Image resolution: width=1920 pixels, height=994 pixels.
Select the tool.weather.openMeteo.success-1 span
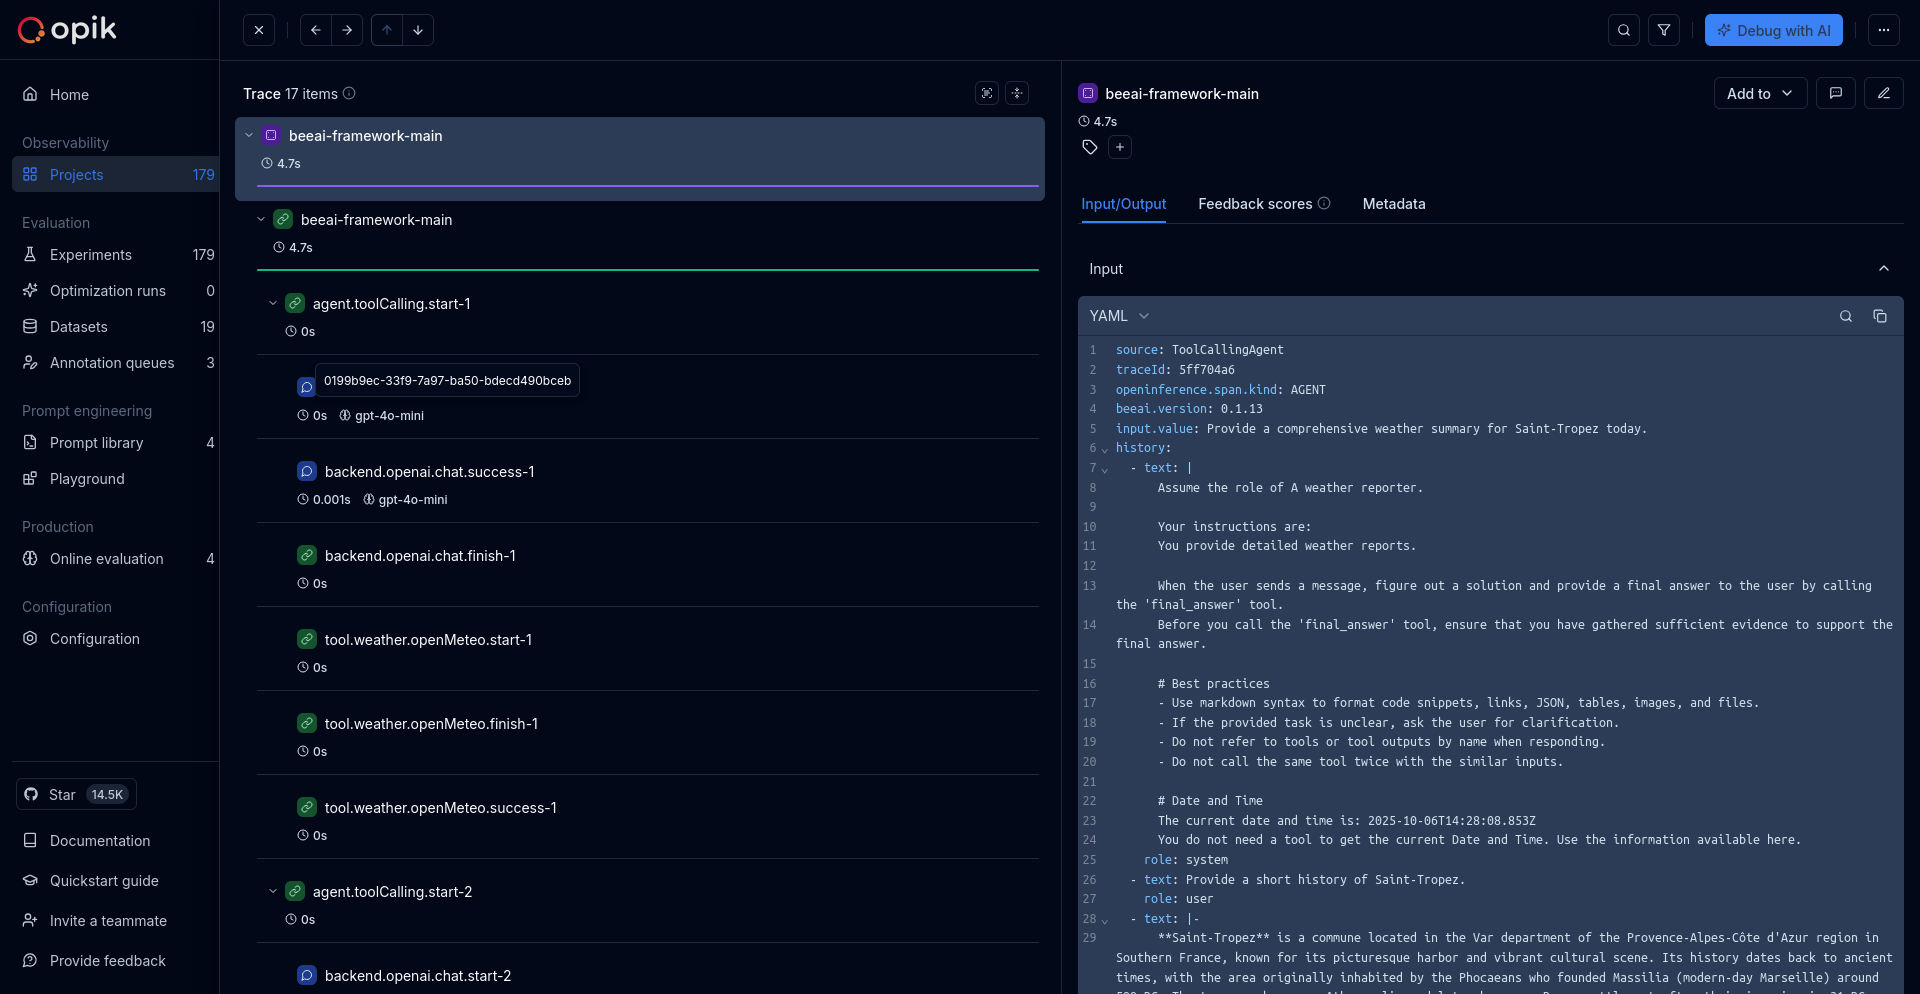440,807
